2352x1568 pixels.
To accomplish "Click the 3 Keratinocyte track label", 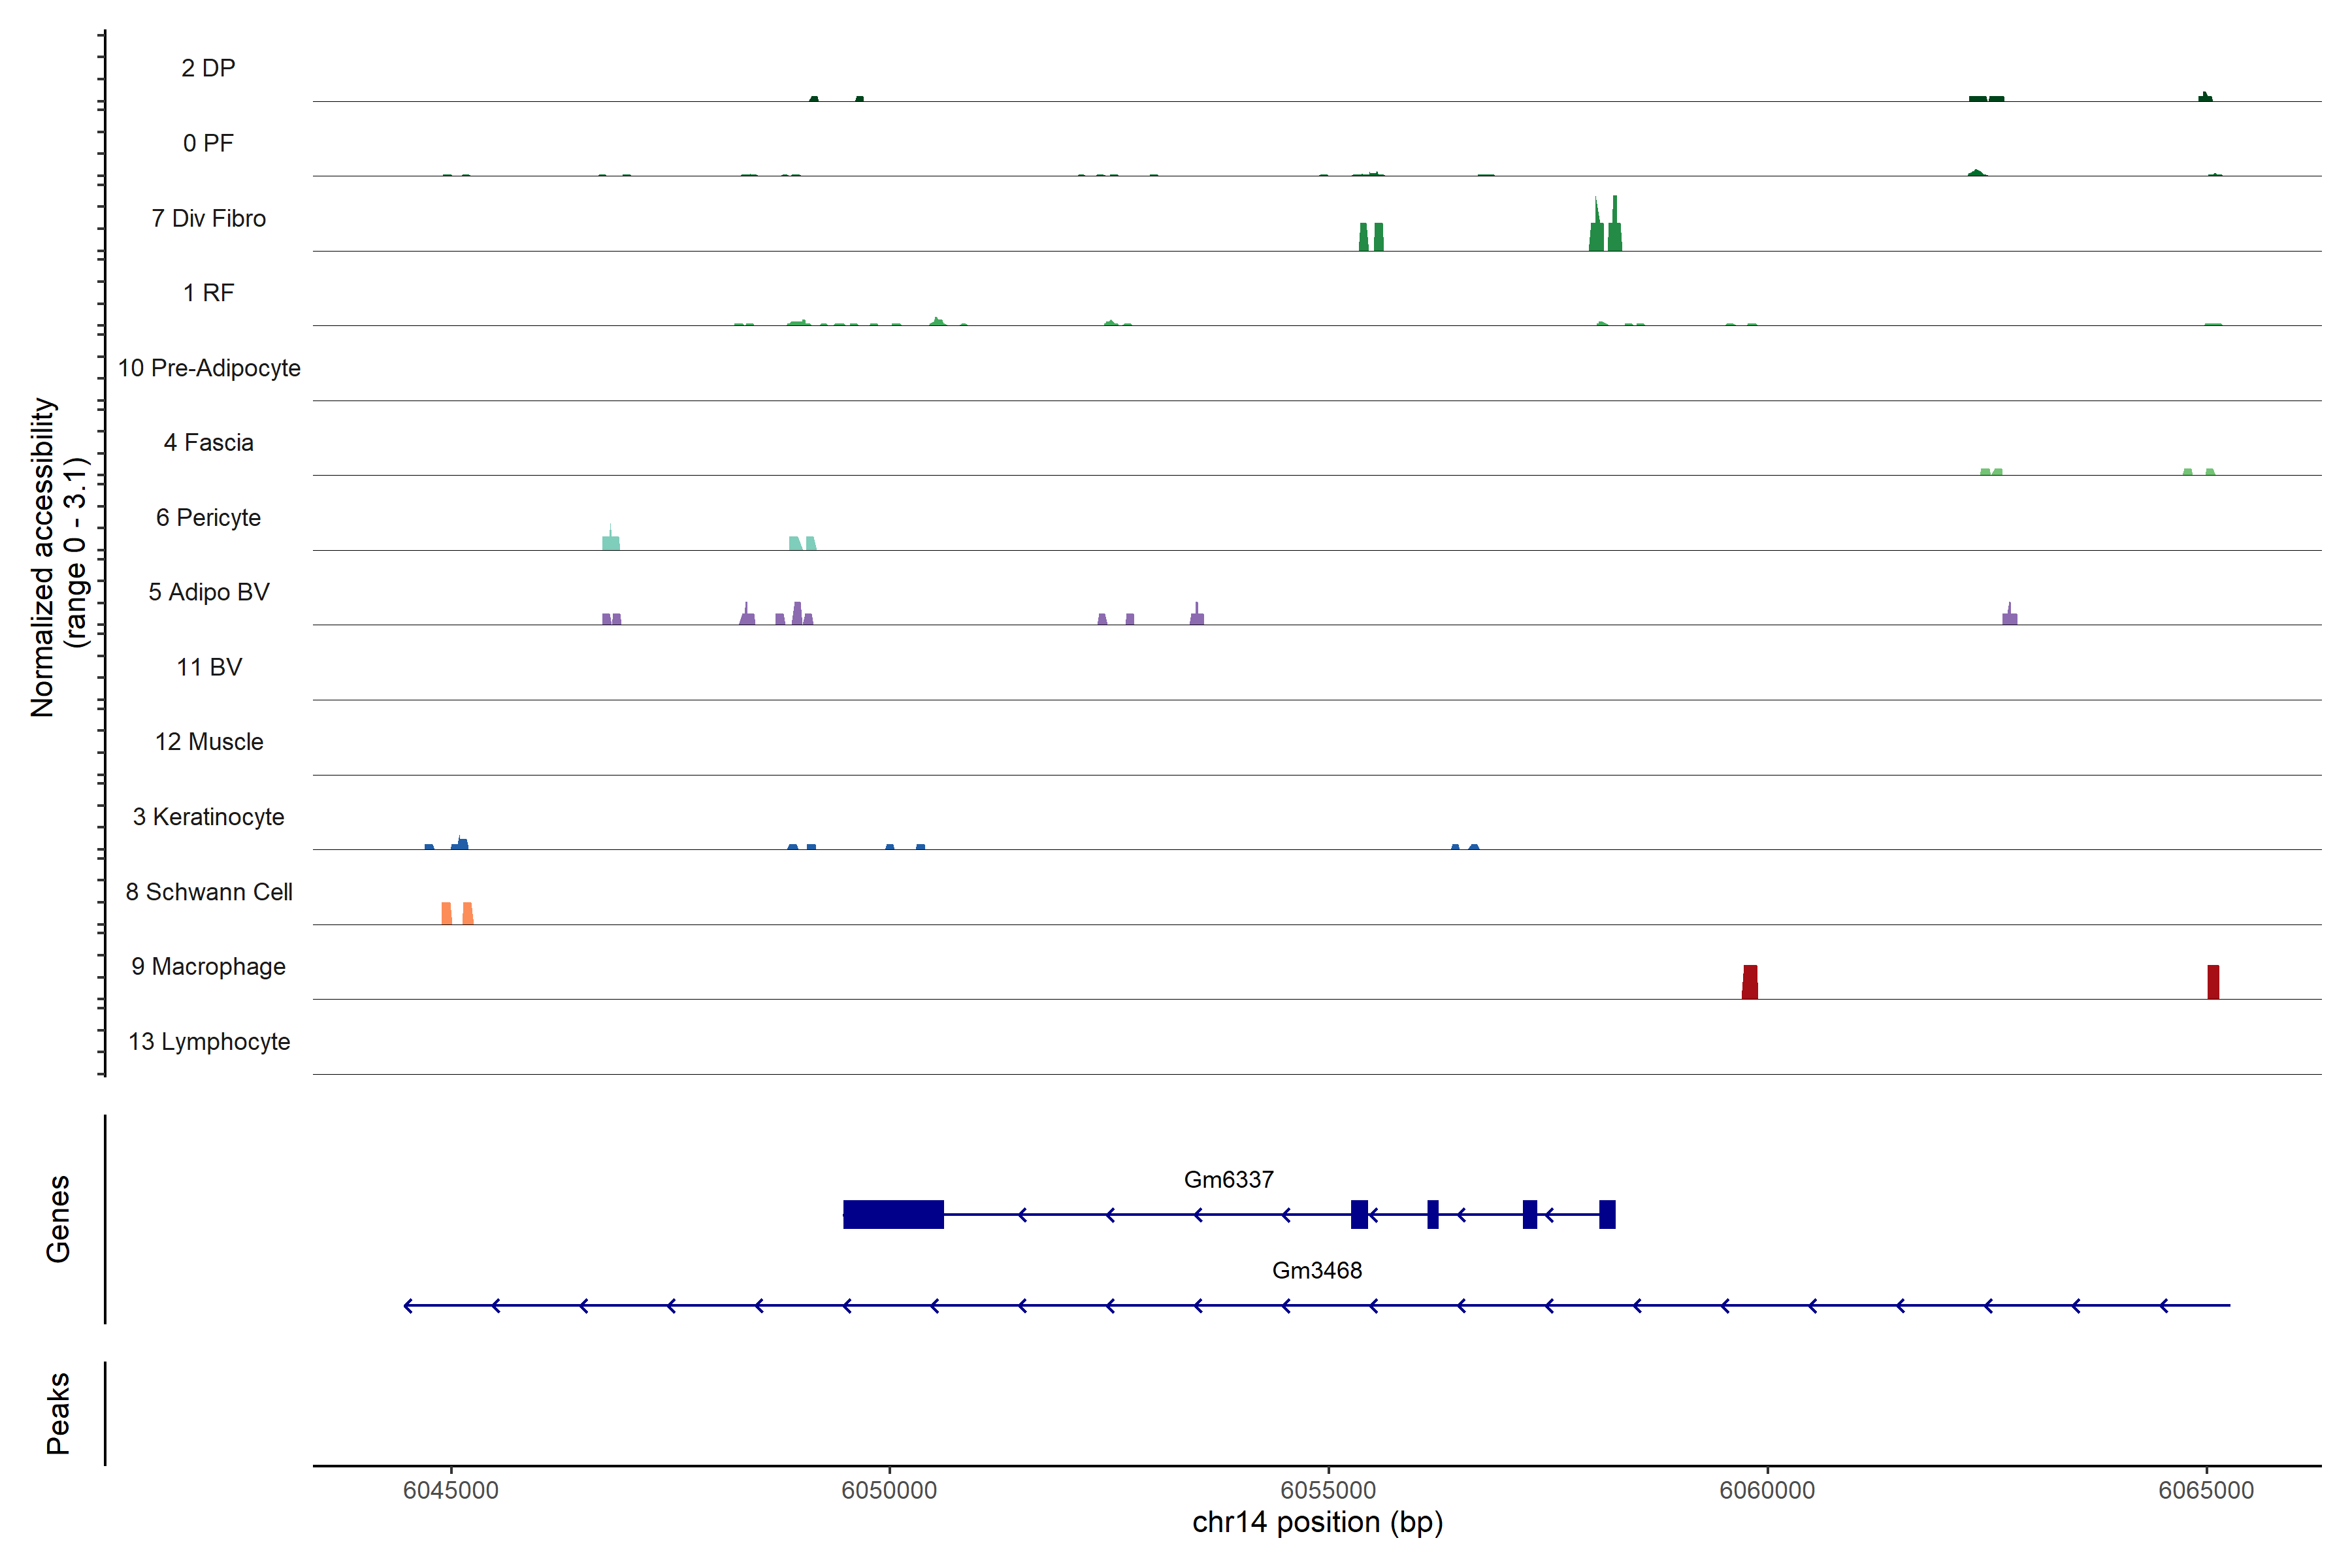I will (208, 817).
